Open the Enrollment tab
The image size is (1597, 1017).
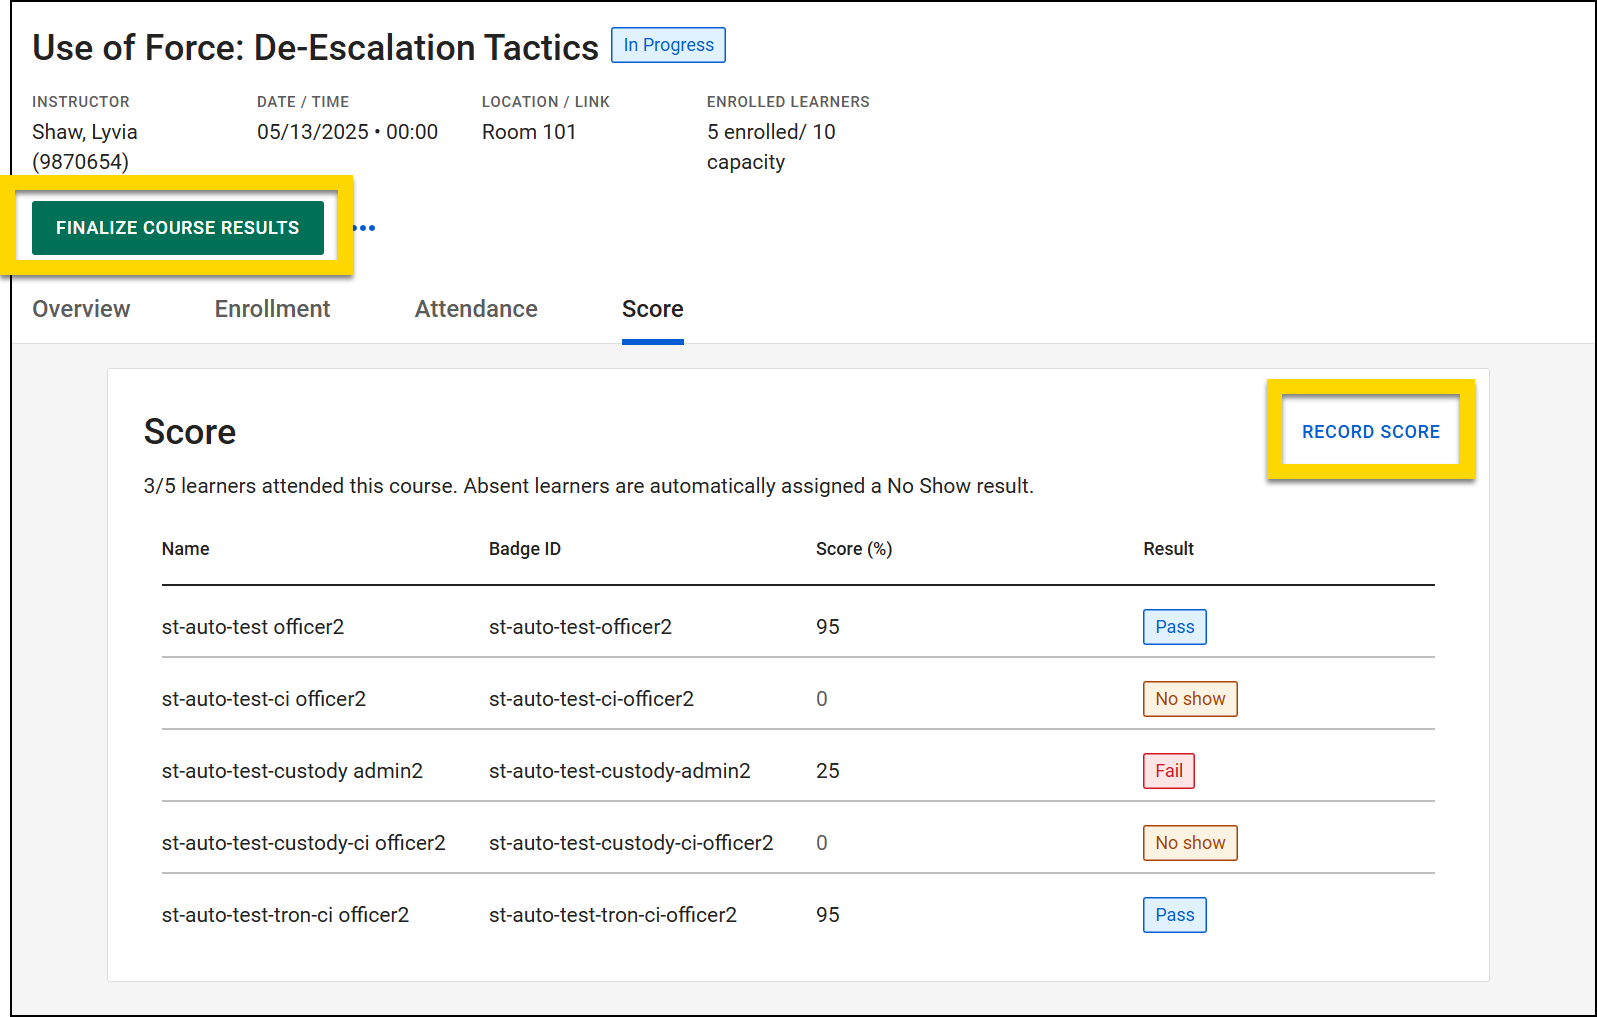(x=272, y=309)
